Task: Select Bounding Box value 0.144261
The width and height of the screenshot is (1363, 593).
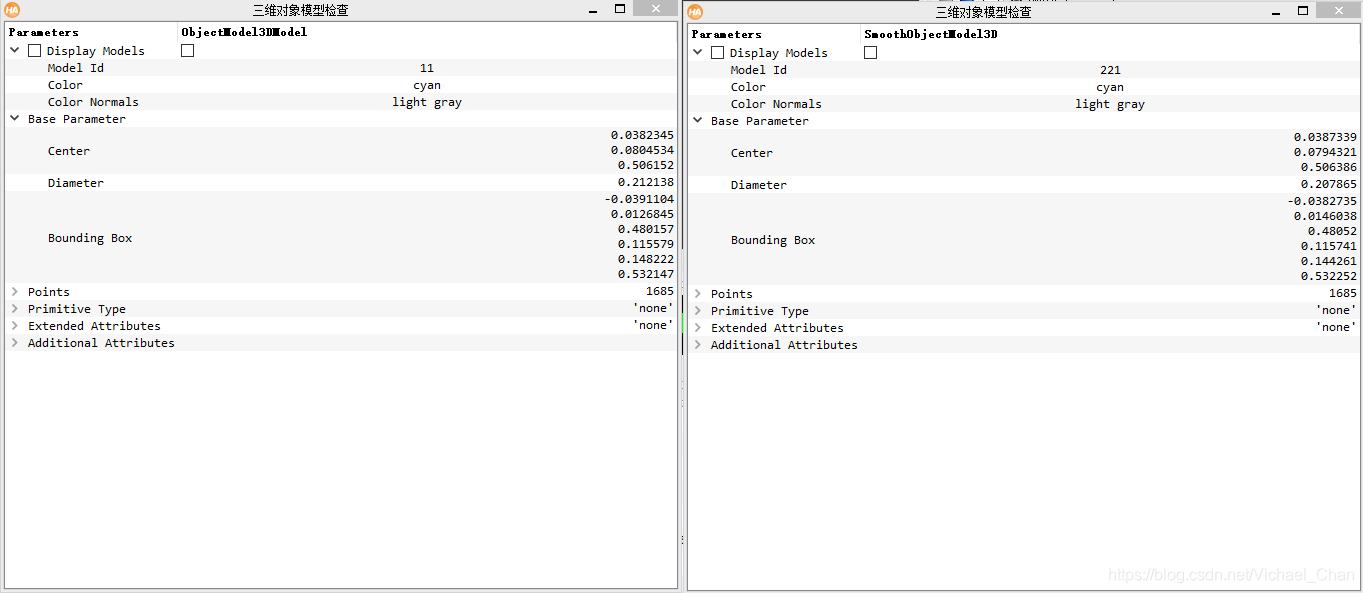Action: pyautogui.click(x=1328, y=261)
